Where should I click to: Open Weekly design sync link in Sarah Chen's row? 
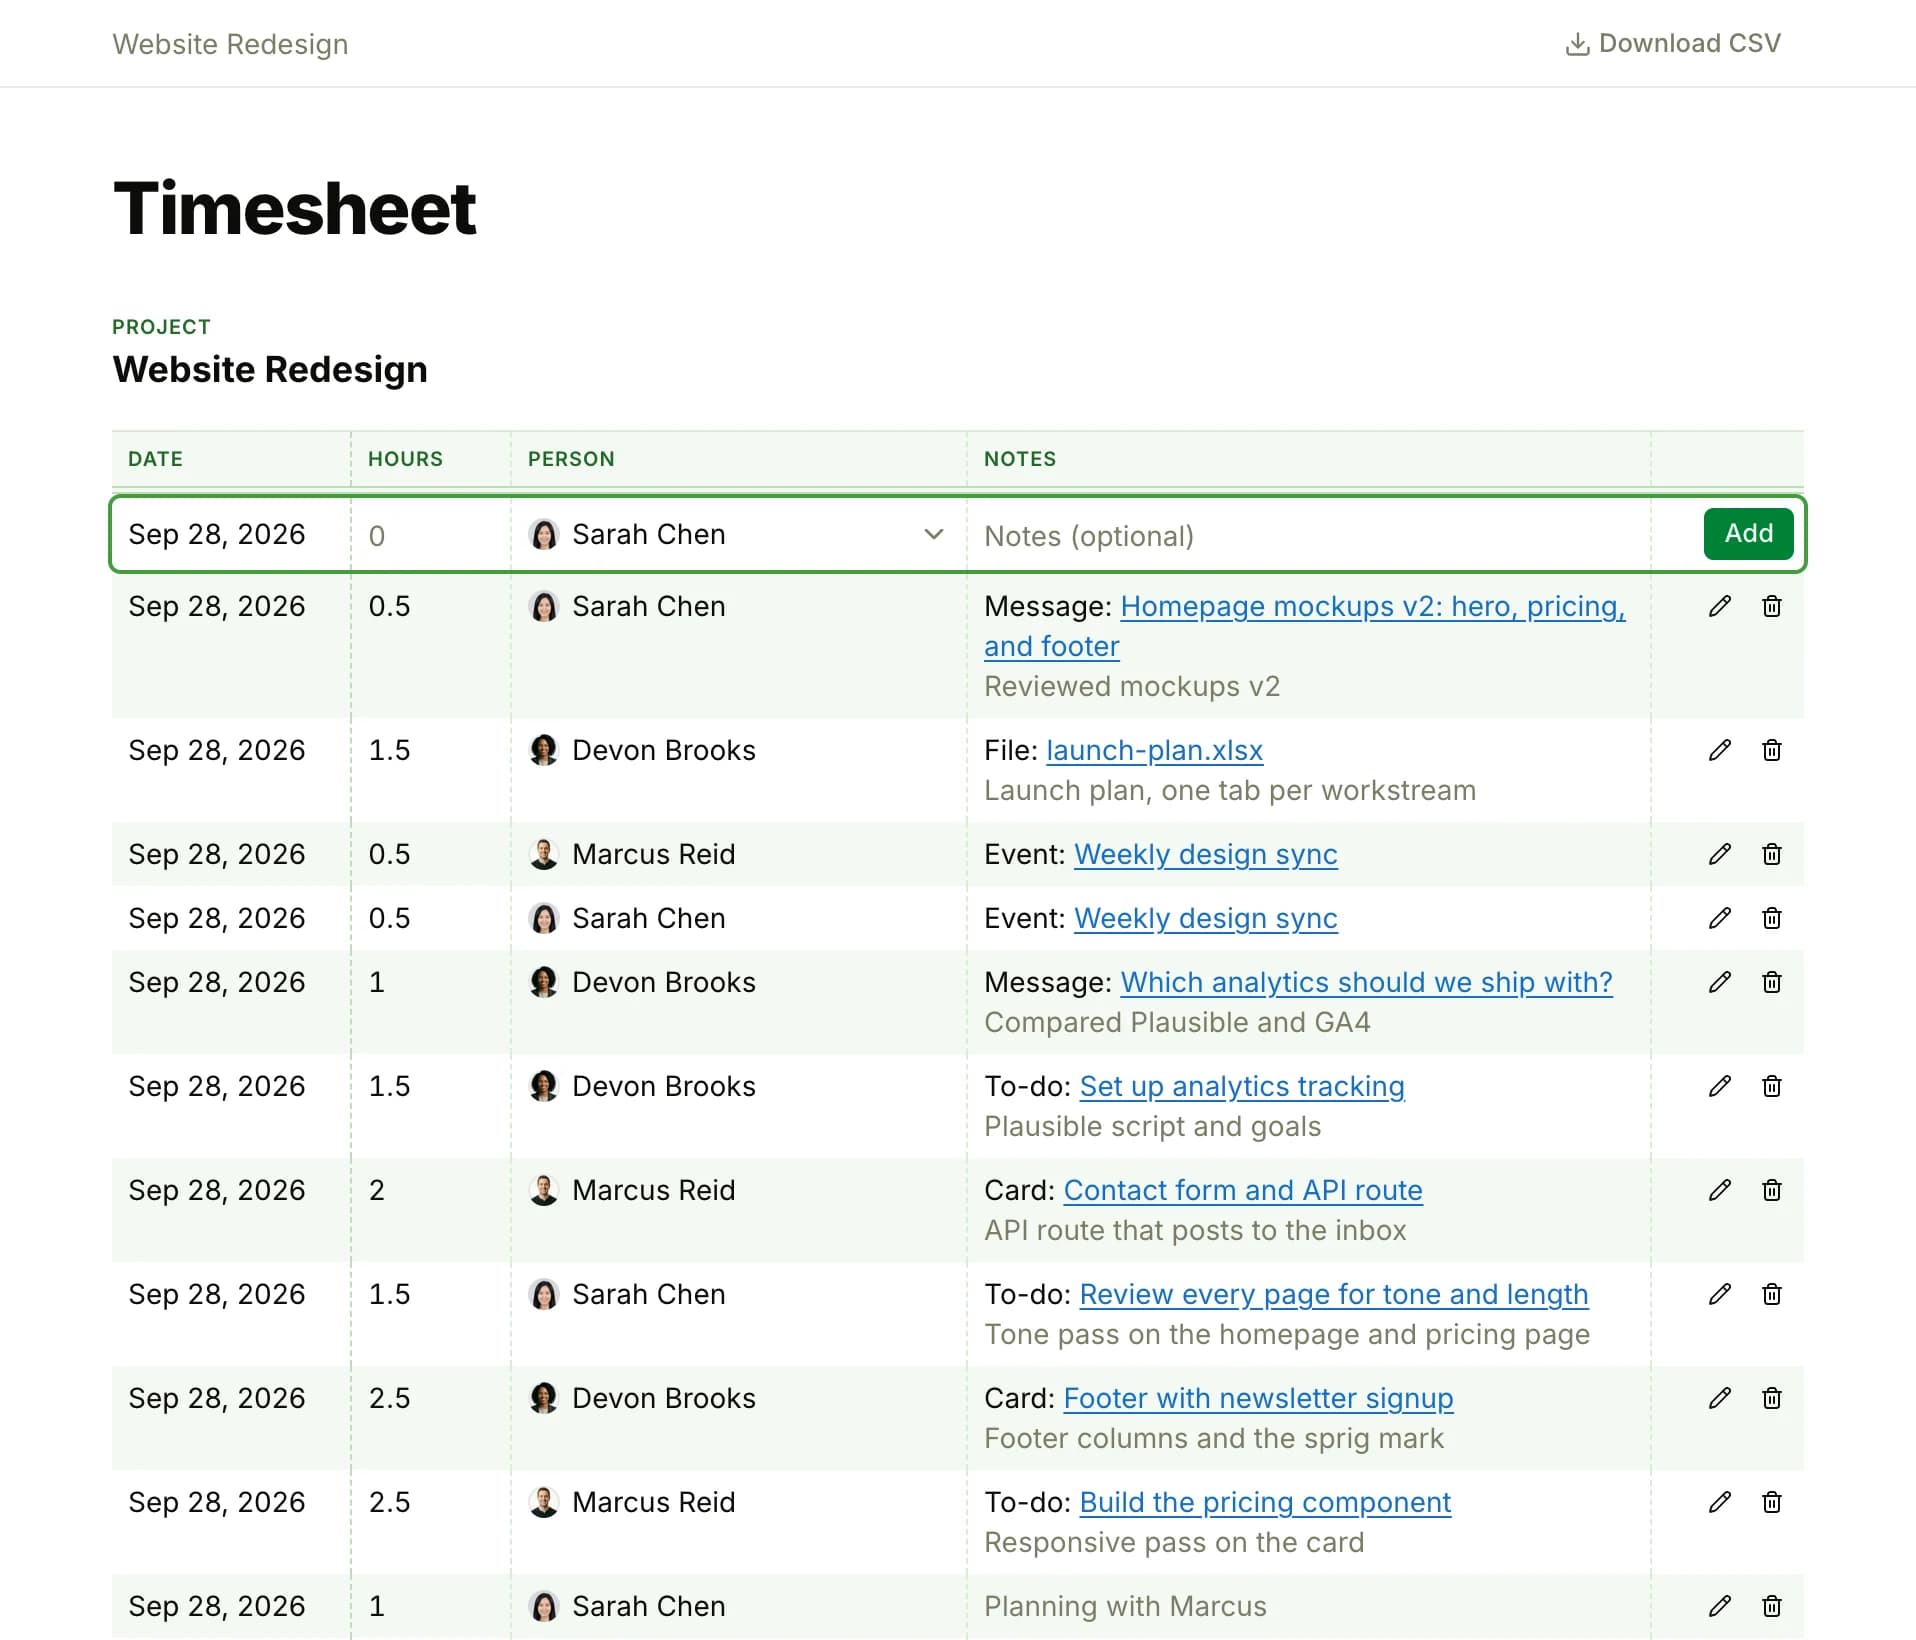tap(1205, 918)
